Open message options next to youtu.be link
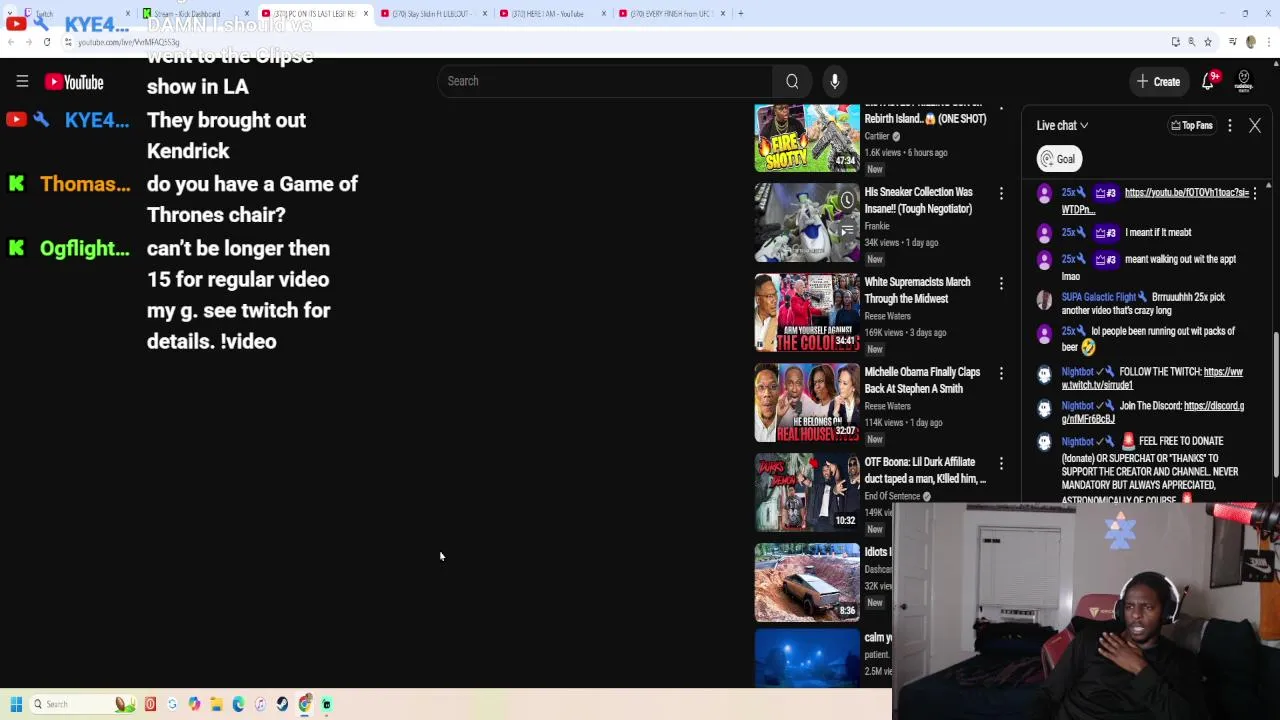The width and height of the screenshot is (1280, 720). pos(1255,193)
